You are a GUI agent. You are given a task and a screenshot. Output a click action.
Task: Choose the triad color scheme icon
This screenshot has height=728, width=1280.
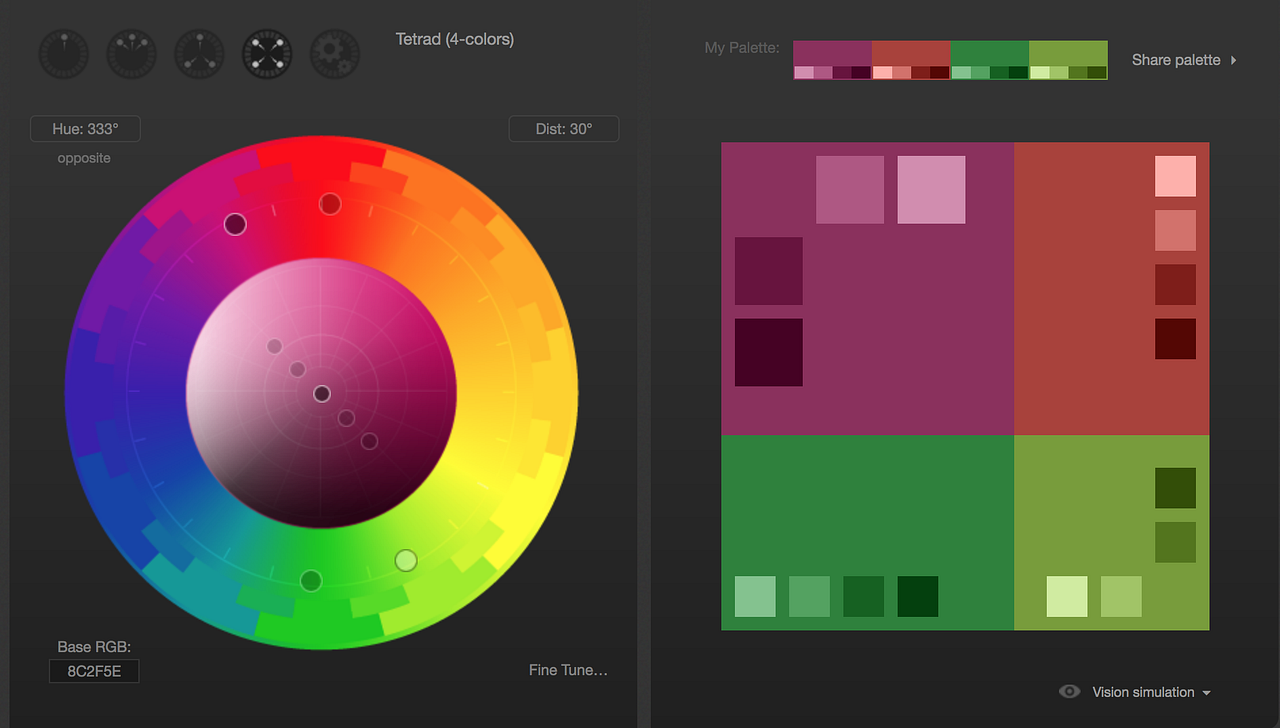199,53
